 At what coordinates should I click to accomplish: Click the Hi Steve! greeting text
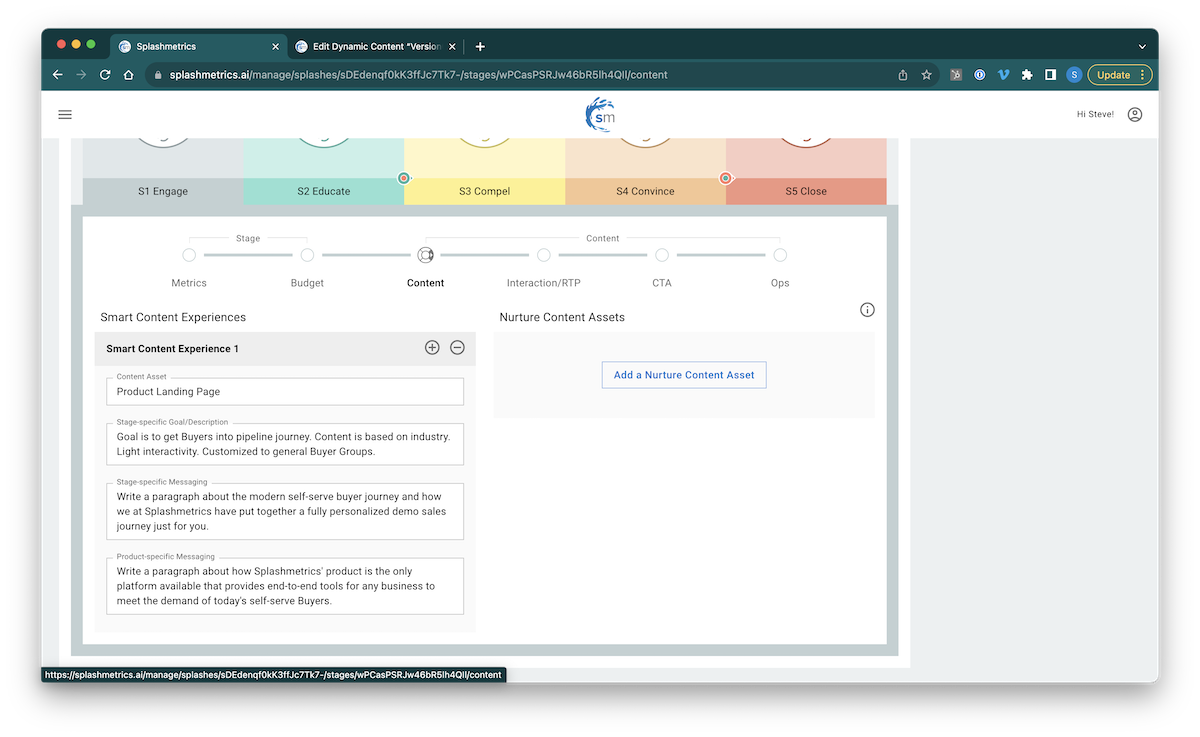coord(1095,115)
